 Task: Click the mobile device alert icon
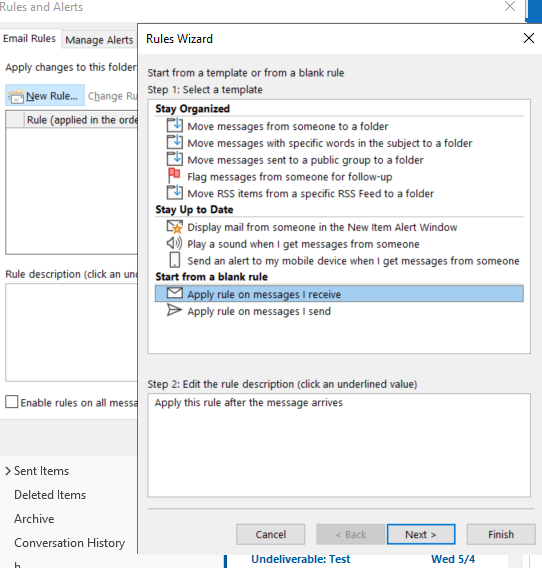(175, 260)
